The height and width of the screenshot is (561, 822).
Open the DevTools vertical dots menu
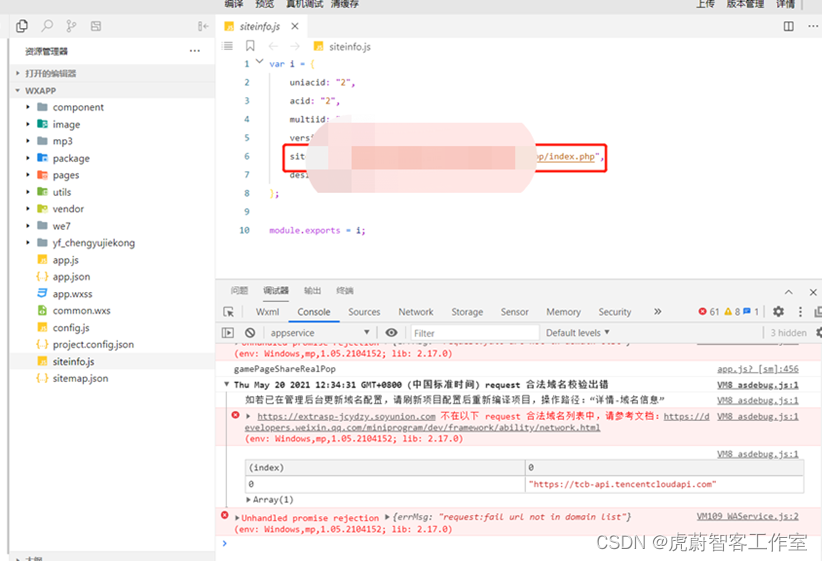click(800, 311)
